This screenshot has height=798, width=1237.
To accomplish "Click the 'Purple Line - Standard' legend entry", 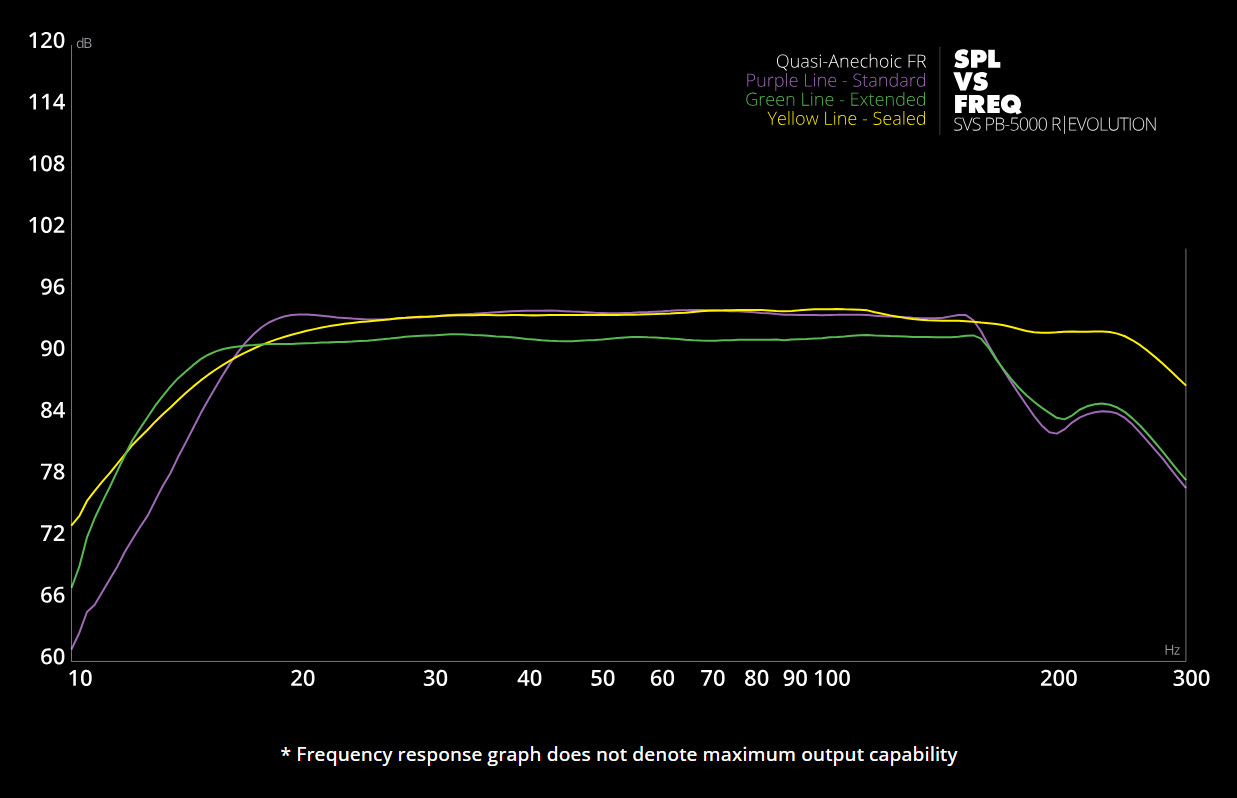I will pyautogui.click(x=835, y=80).
